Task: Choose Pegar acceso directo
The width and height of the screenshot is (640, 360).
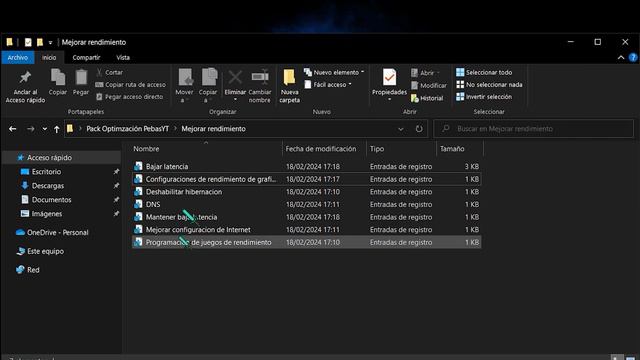Action: point(129,97)
